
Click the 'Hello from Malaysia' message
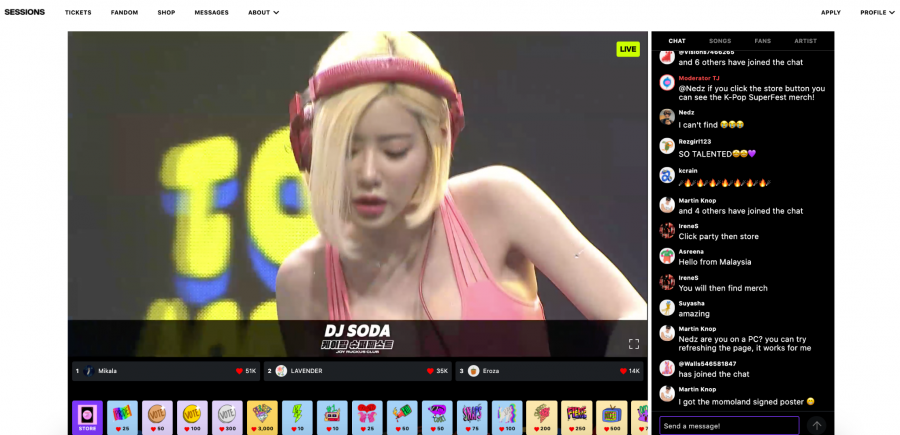pyautogui.click(x=715, y=262)
